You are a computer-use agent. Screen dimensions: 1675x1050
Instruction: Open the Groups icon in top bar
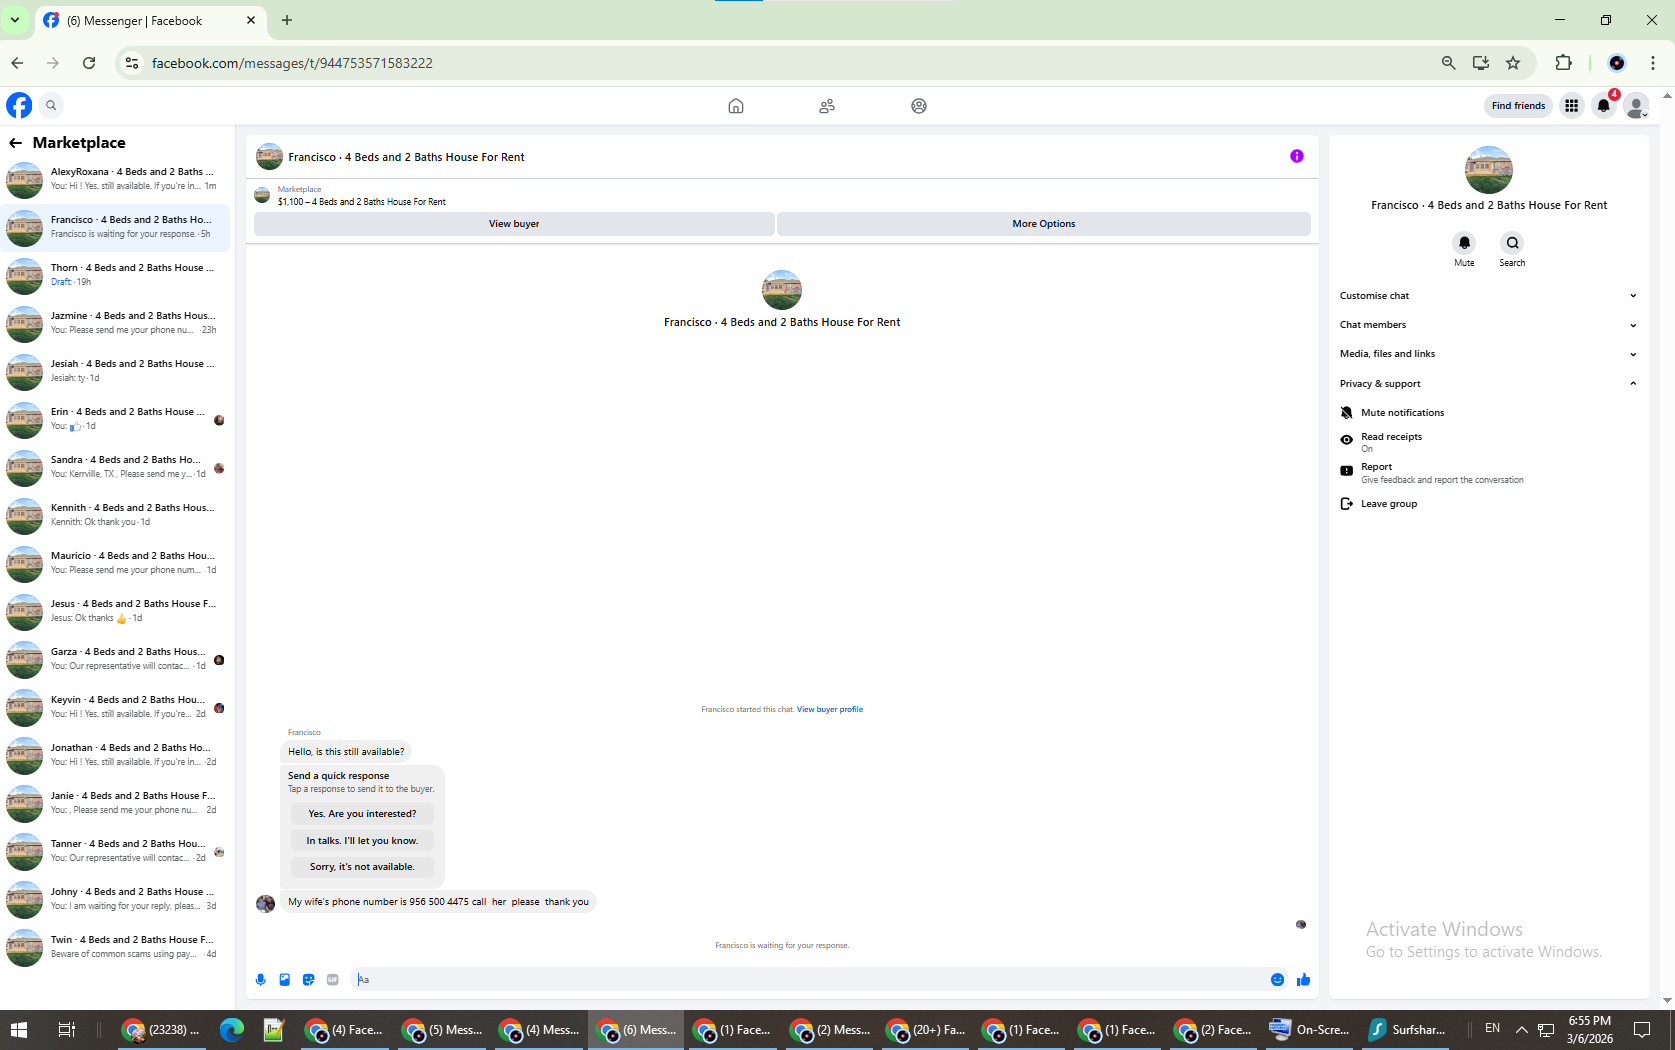tap(919, 106)
